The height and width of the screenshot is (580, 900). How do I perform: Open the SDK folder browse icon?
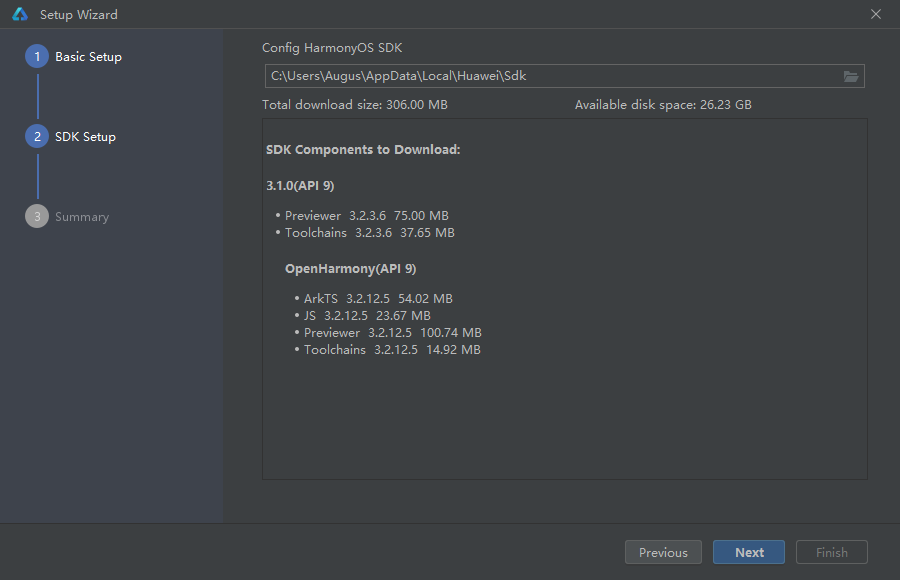(851, 76)
